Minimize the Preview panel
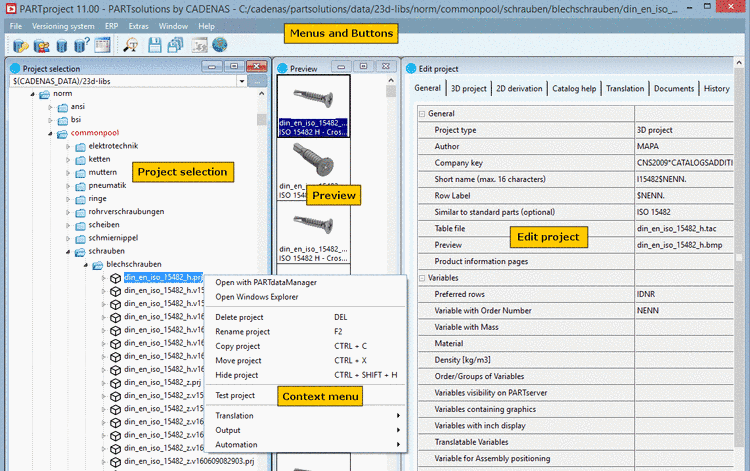The image size is (750, 471). (341, 67)
